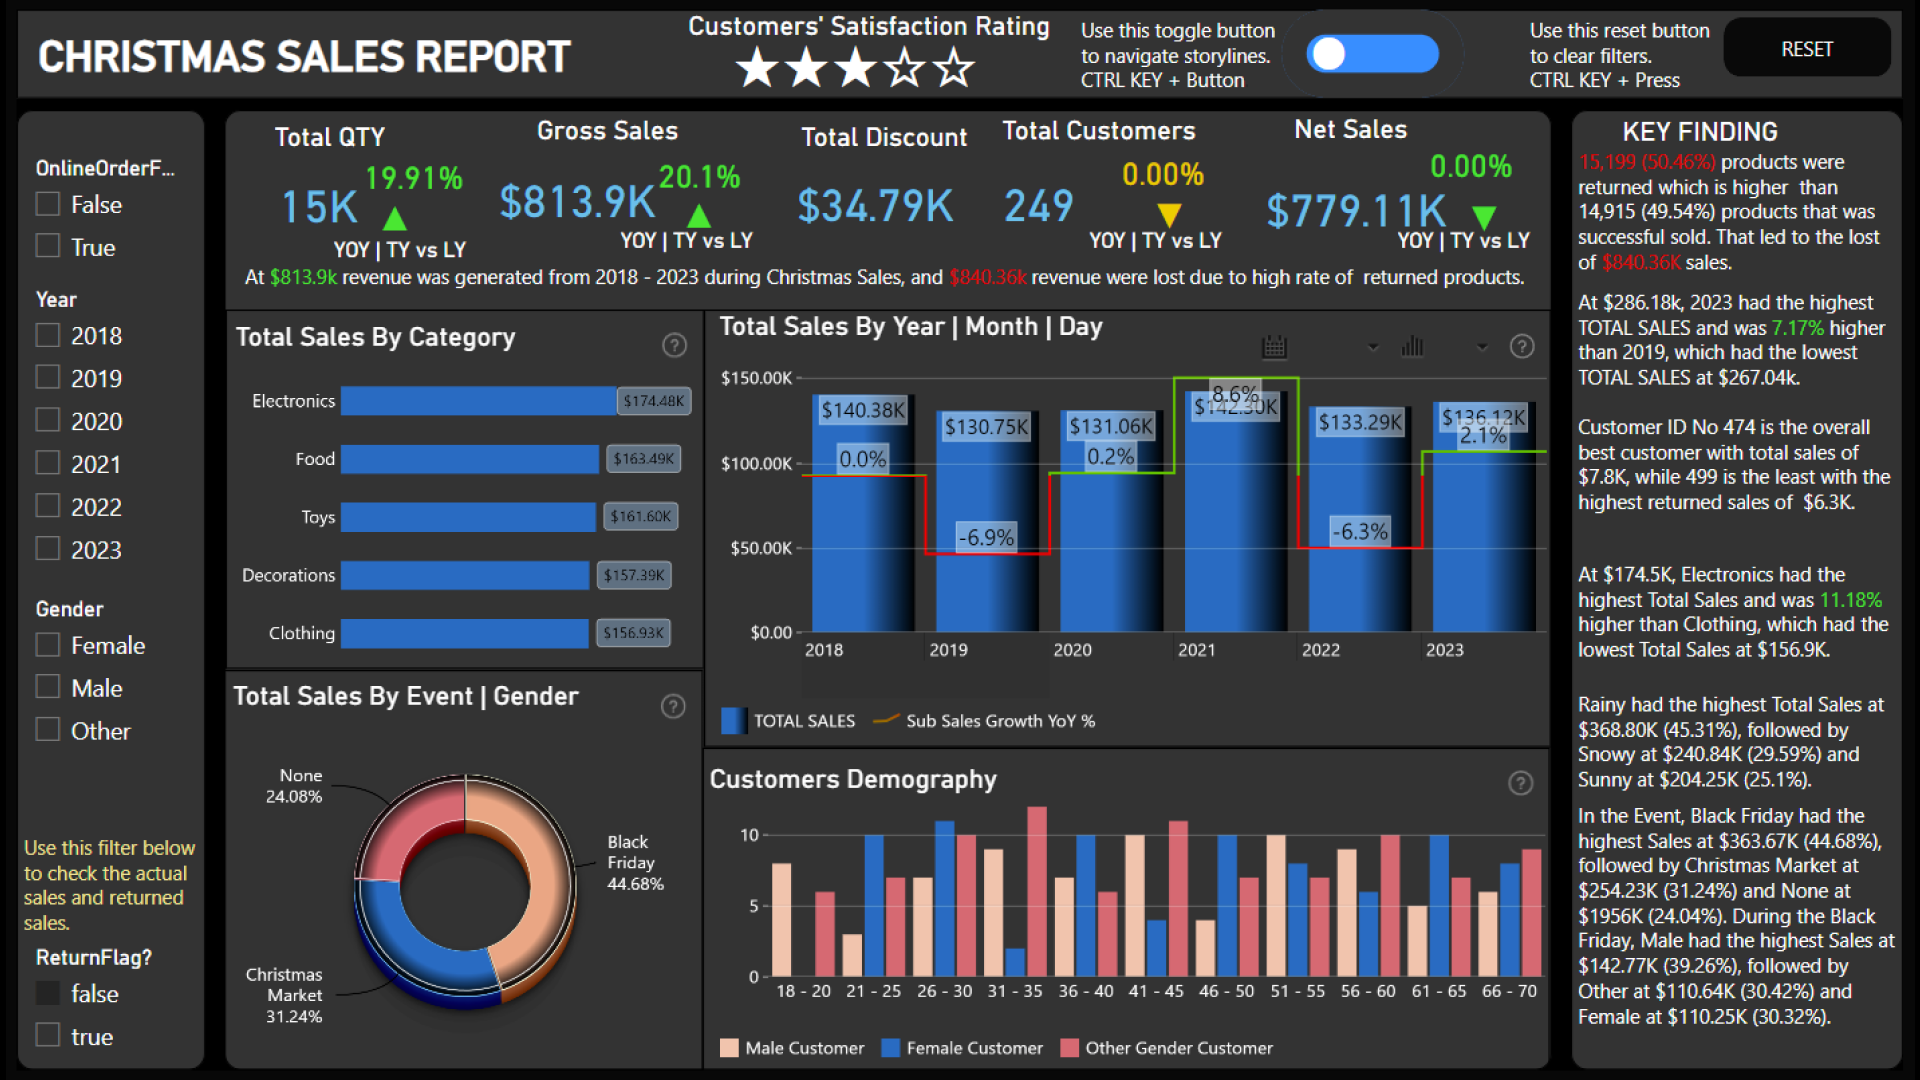The image size is (1920, 1080).
Task: Check the 2022 year filter
Action: point(48,506)
